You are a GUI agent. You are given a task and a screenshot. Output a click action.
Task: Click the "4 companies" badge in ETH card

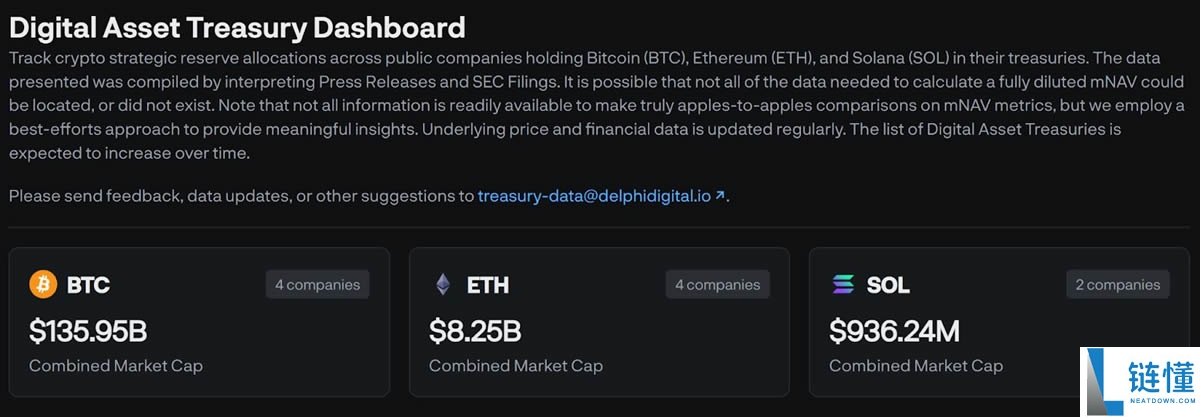tap(717, 285)
